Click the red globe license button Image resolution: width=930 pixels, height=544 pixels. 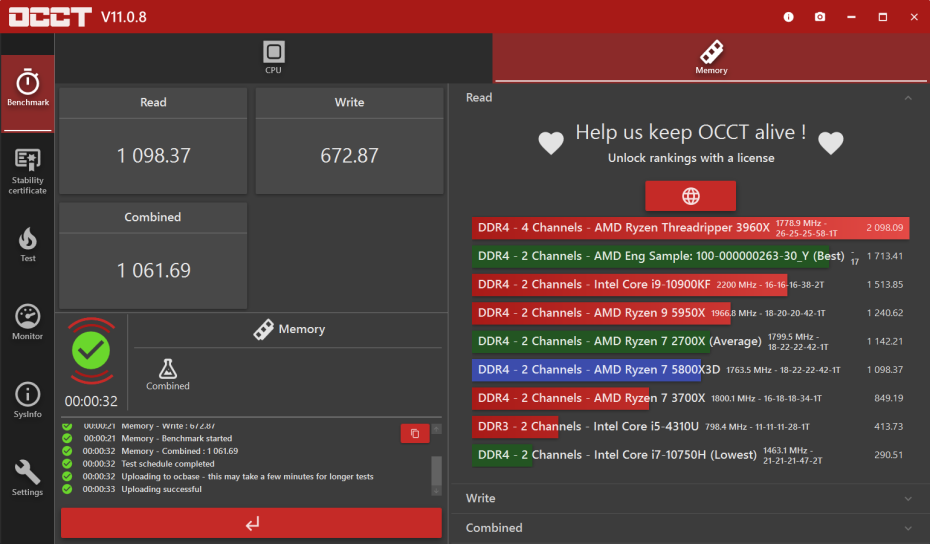pyautogui.click(x=690, y=196)
